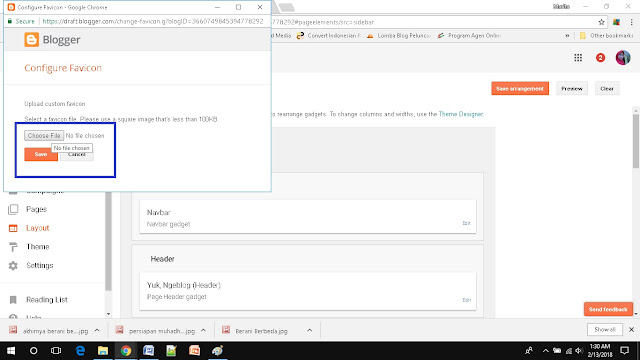The height and width of the screenshot is (360, 640).
Task: Edit the Page Header gadget
Action: (467, 300)
